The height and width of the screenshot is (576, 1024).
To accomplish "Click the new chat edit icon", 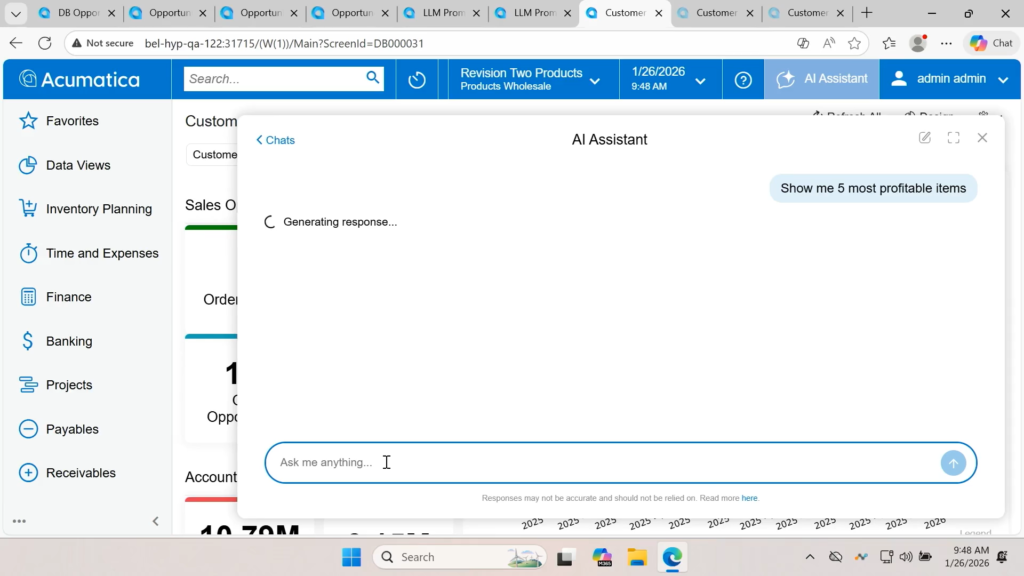I will point(925,138).
